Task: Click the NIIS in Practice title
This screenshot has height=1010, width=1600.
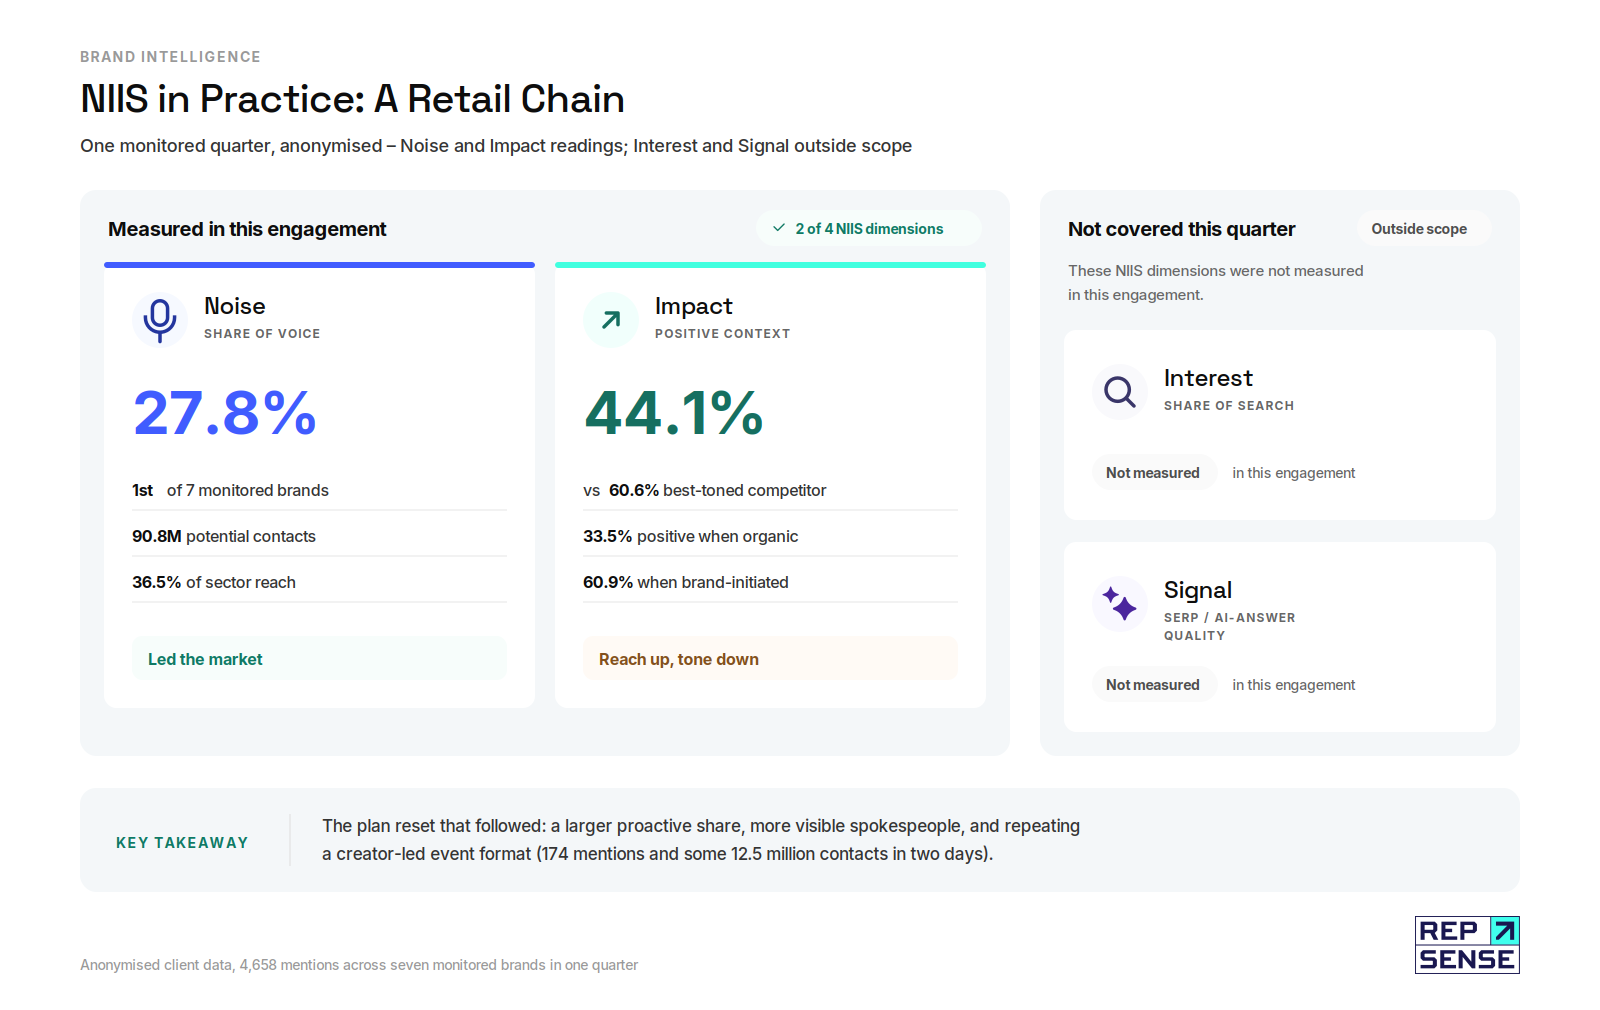Action: coord(352,99)
